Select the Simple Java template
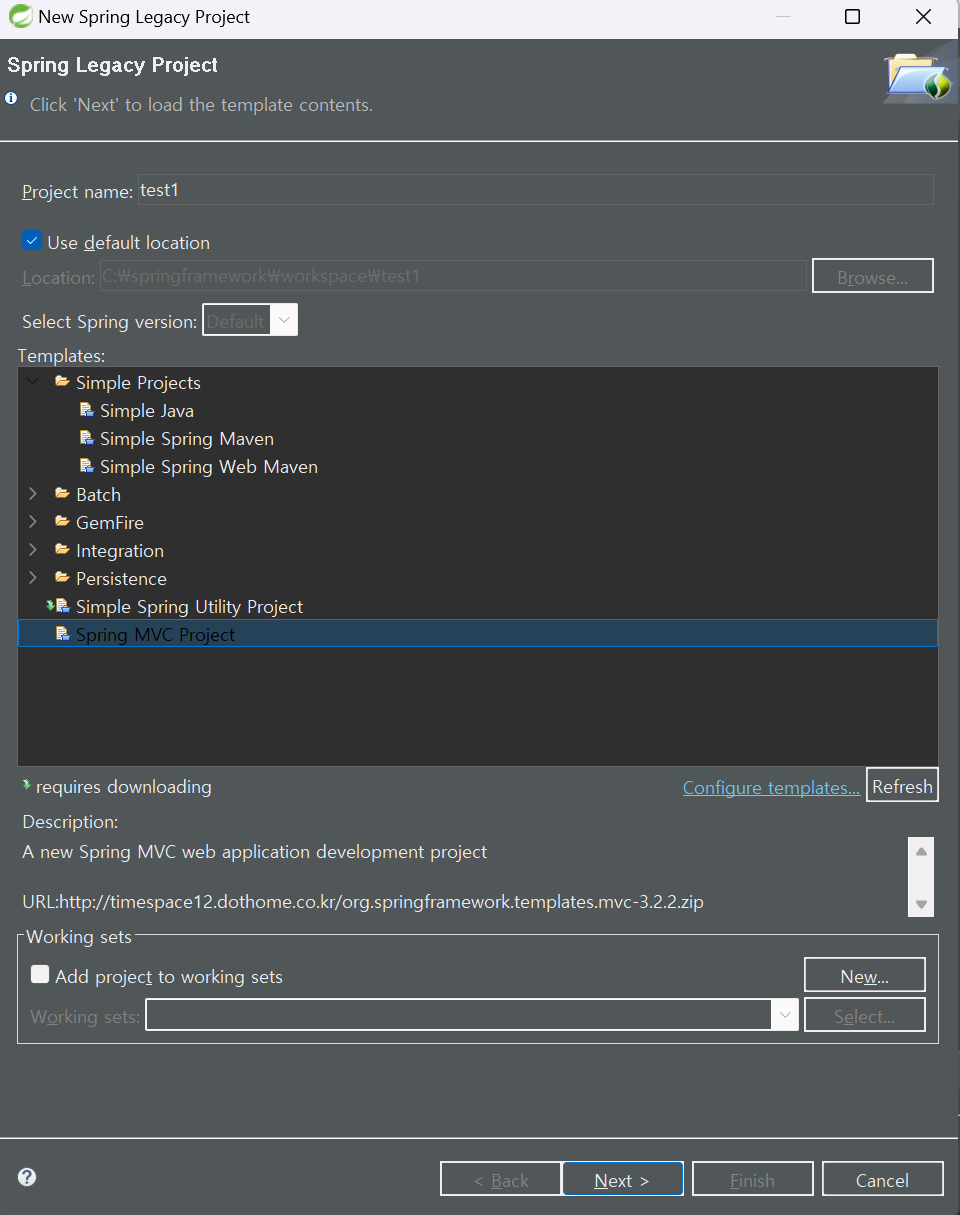The image size is (960, 1215). 147,410
